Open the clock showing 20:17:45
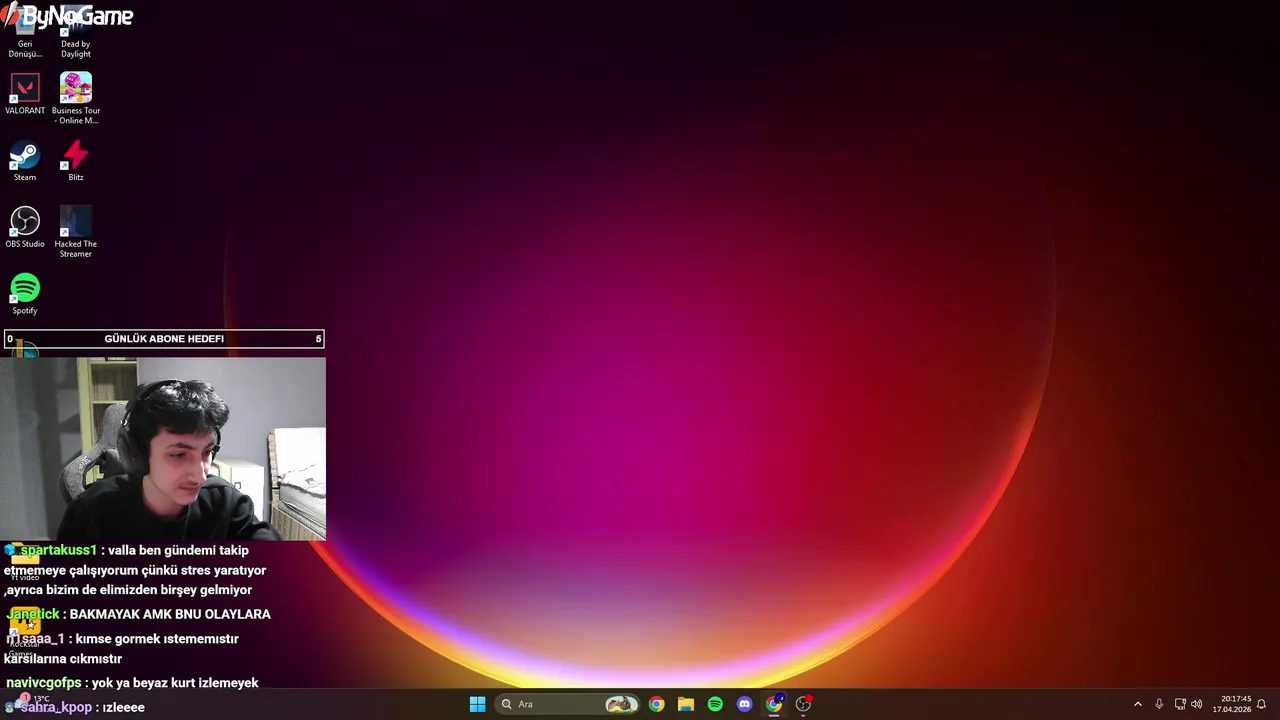The image size is (1280, 720). coord(1231,704)
